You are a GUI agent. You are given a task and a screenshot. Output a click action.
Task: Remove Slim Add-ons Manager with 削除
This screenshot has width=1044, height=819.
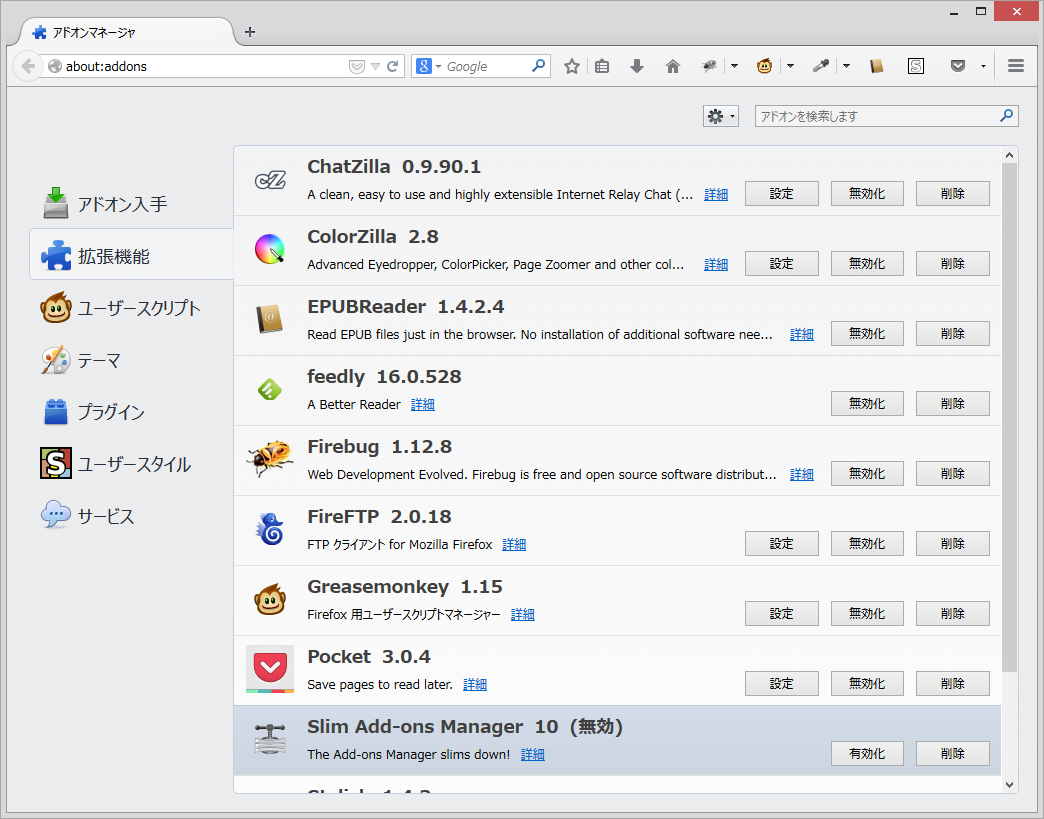point(952,753)
